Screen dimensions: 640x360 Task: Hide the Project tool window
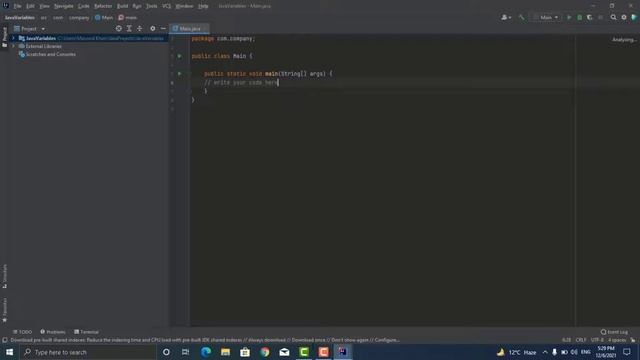pos(163,29)
